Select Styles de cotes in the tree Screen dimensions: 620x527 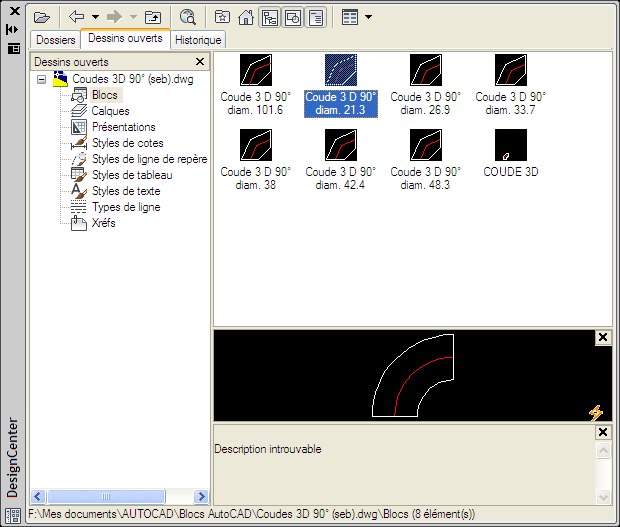[127, 143]
